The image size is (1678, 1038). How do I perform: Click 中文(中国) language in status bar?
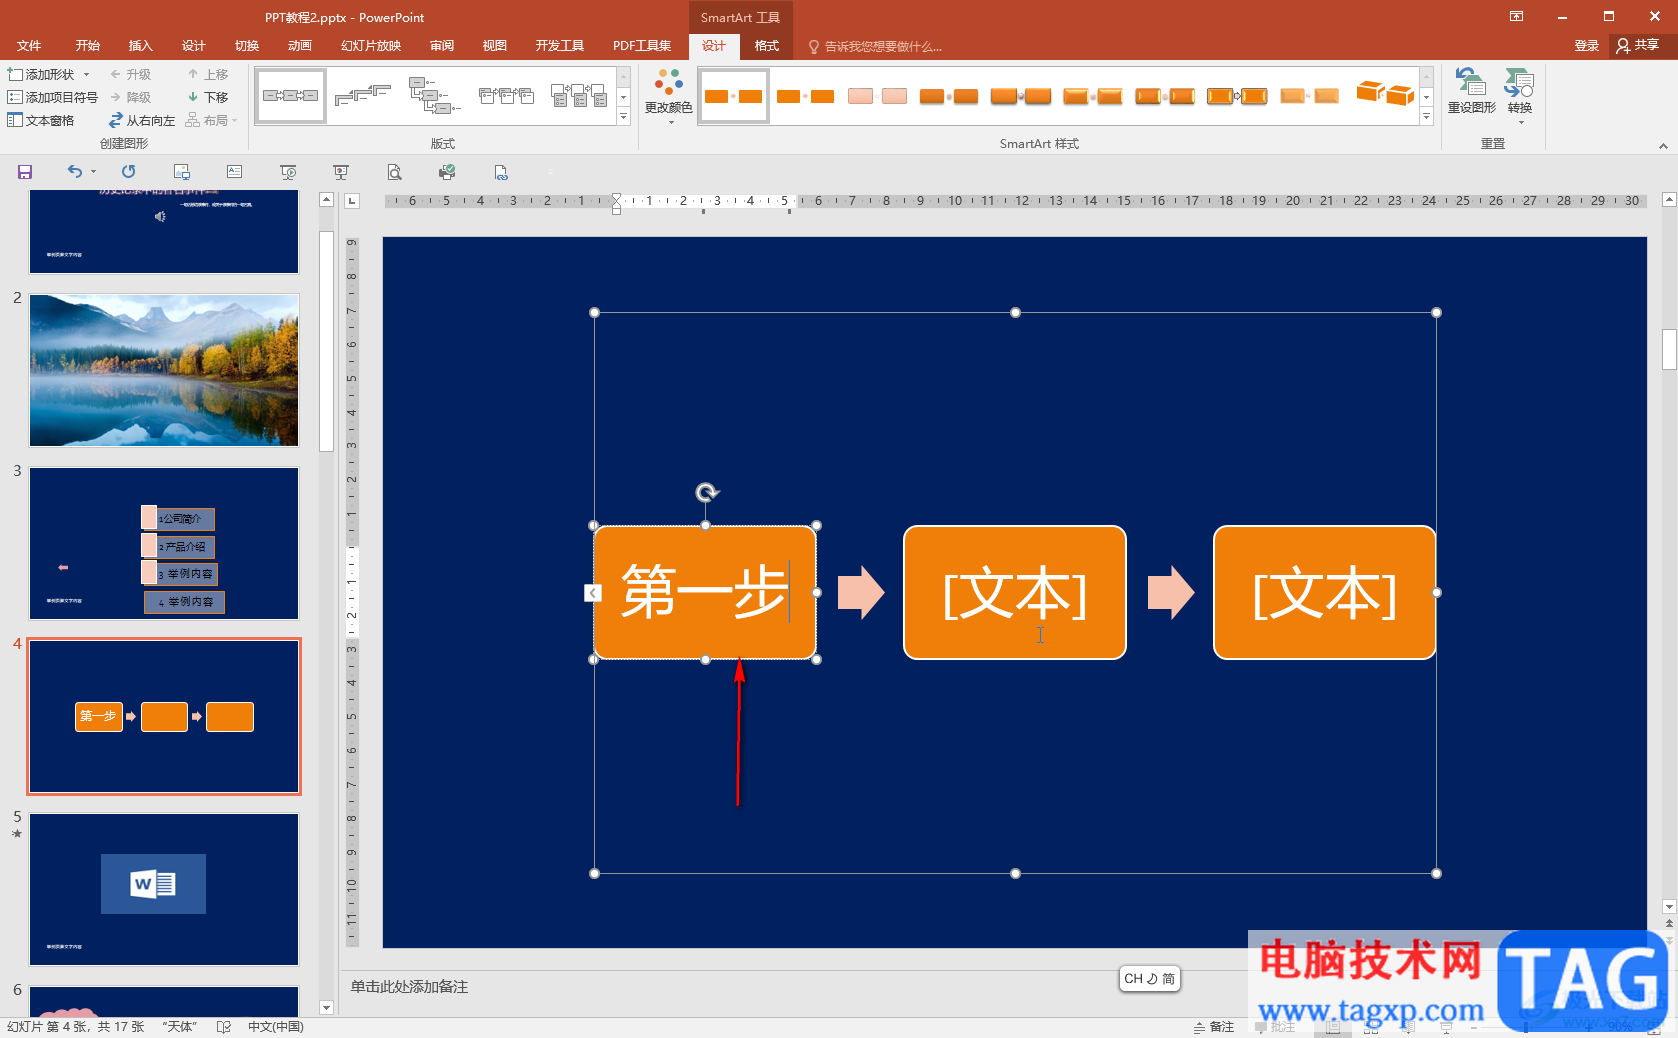(276, 1027)
